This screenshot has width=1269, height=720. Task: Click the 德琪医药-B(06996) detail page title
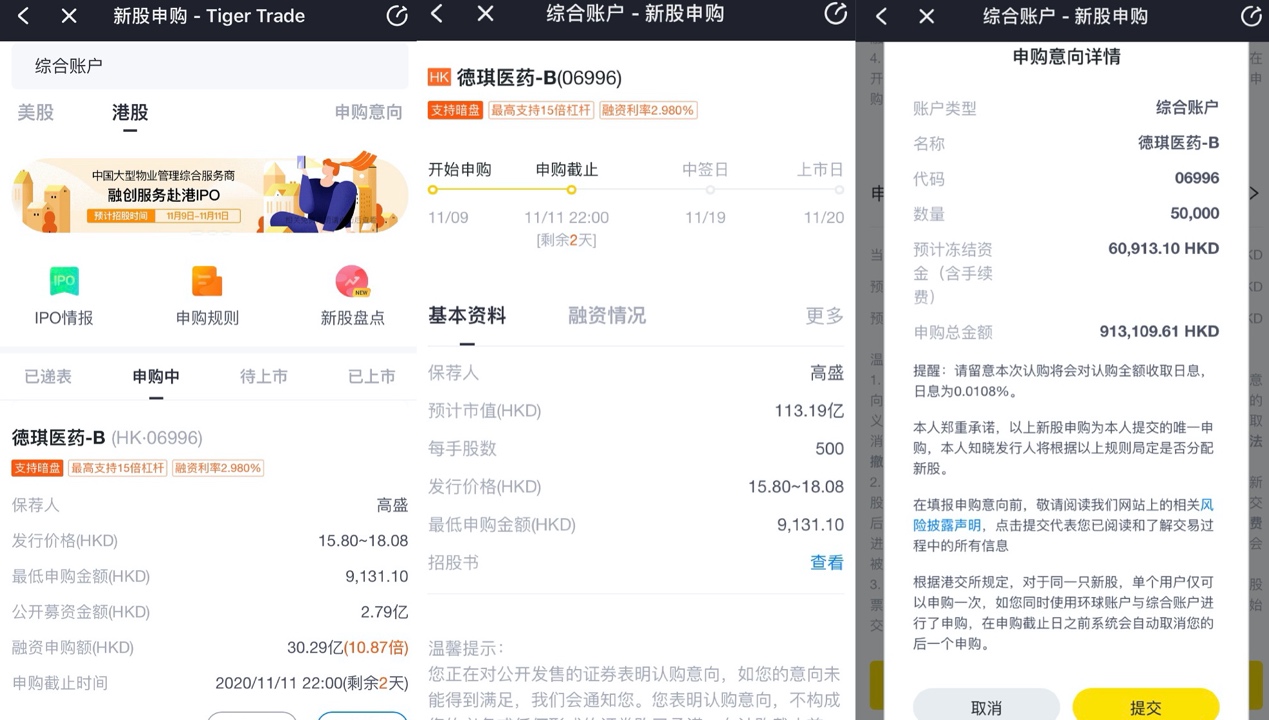pyautogui.click(x=539, y=78)
